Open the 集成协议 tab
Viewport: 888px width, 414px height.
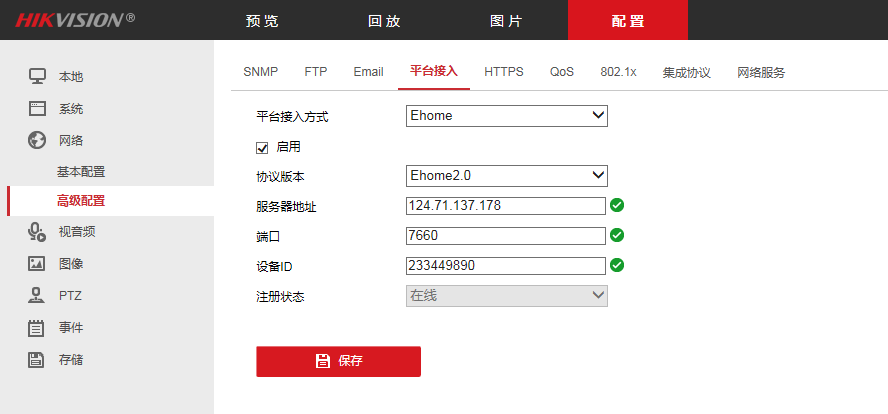[686, 72]
